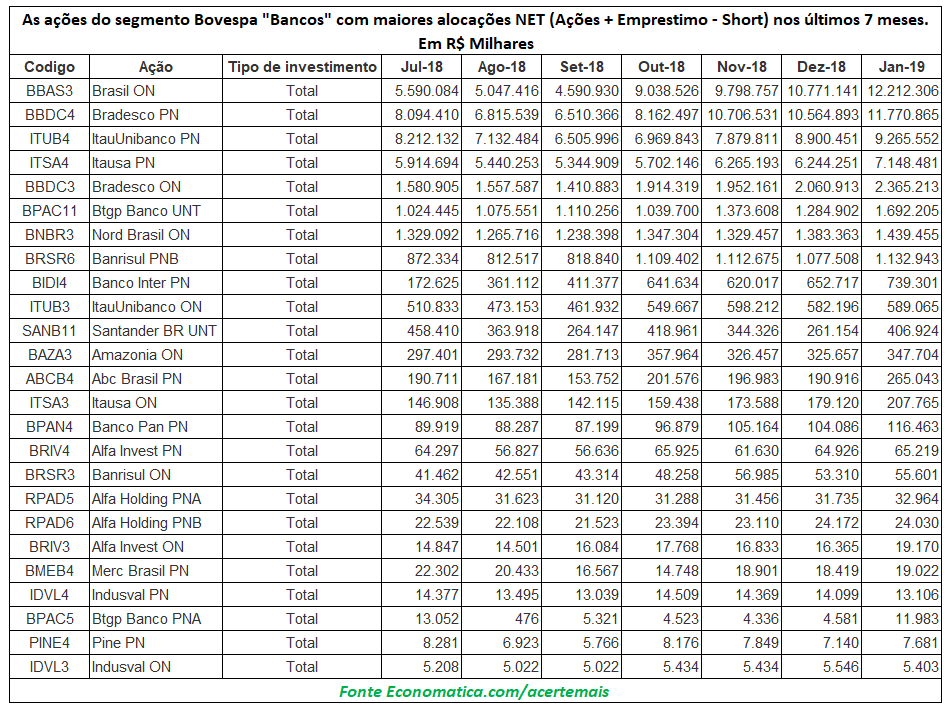This screenshot has height=711, width=947.
Task: Click the IDVL3 code cell
Action: [50, 668]
